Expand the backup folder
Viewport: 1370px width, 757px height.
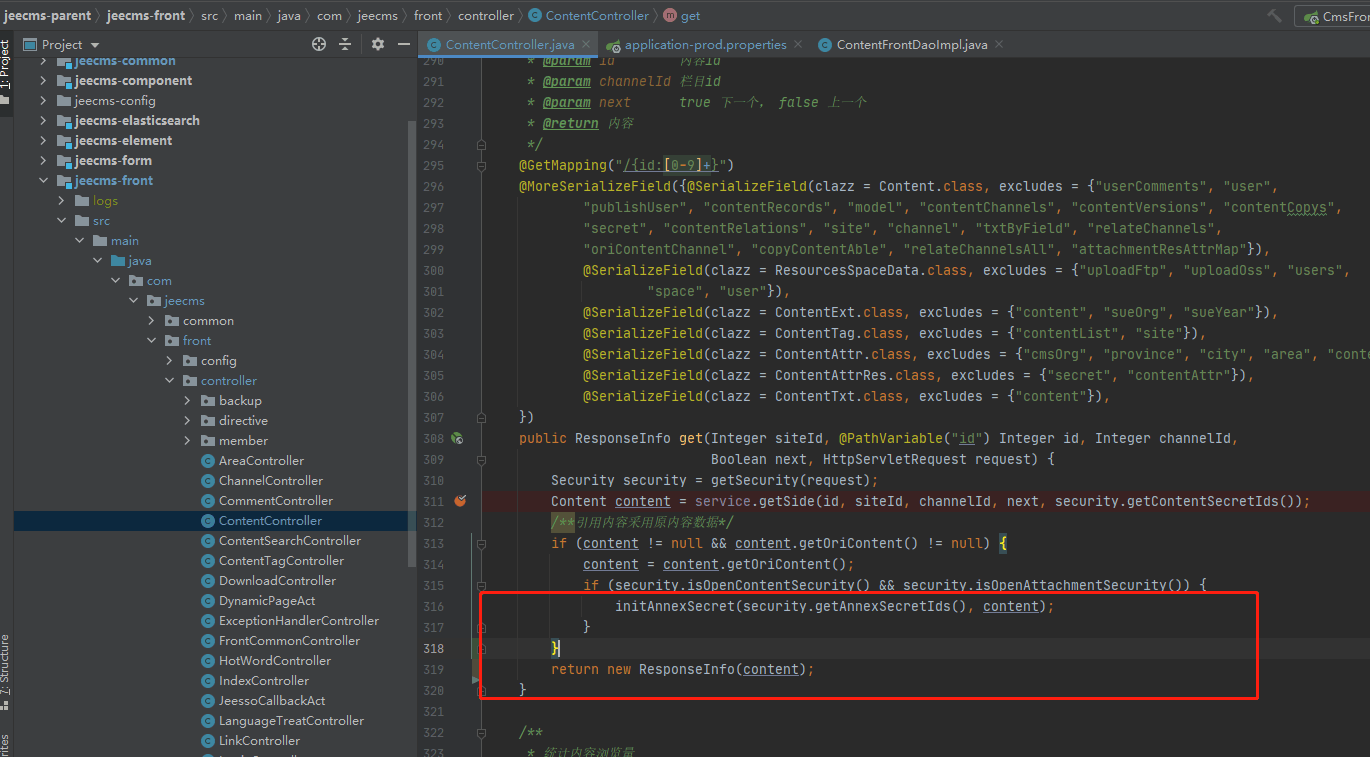(188, 401)
